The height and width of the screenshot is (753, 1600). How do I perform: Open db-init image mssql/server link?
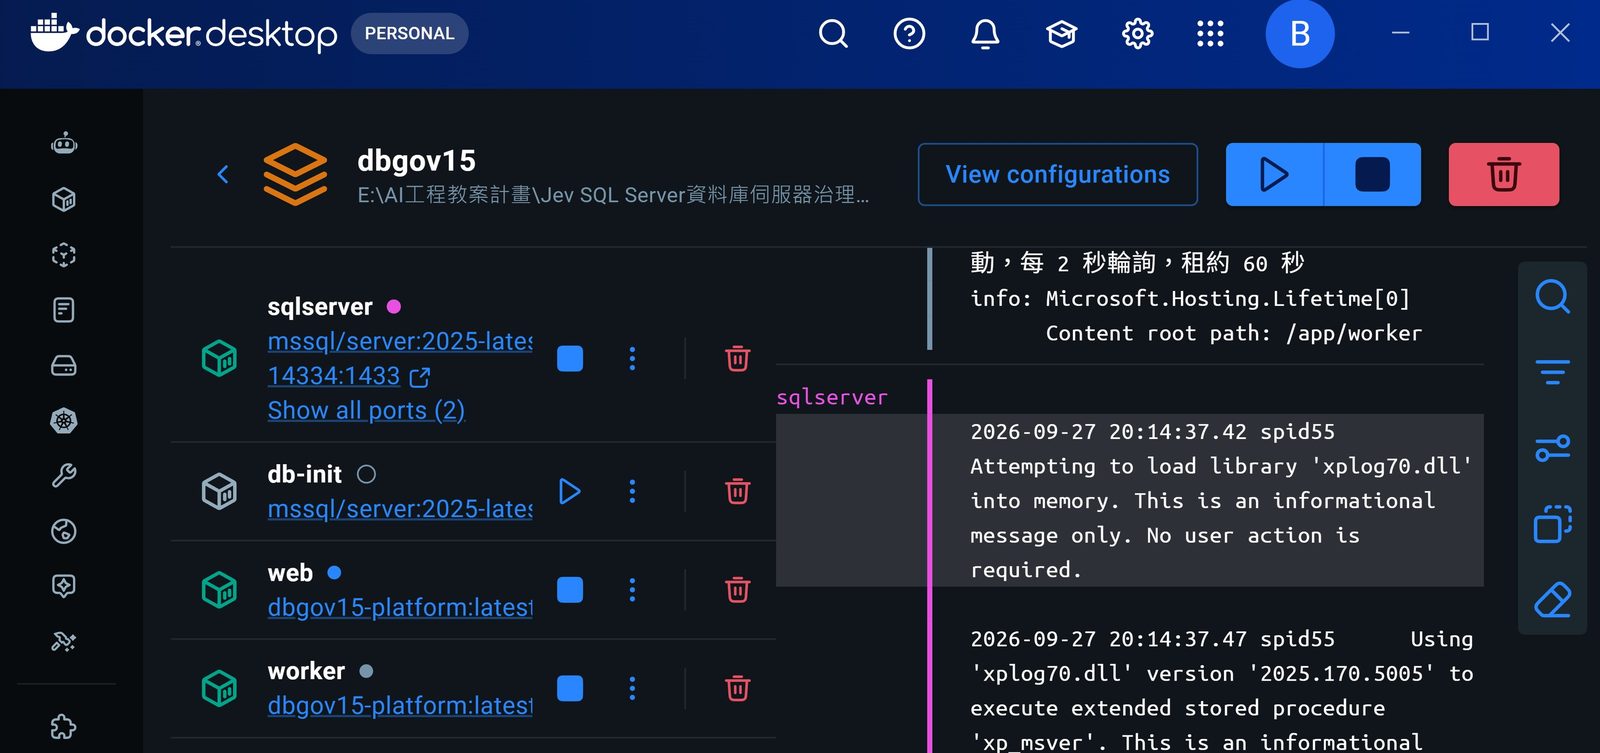pos(400,510)
